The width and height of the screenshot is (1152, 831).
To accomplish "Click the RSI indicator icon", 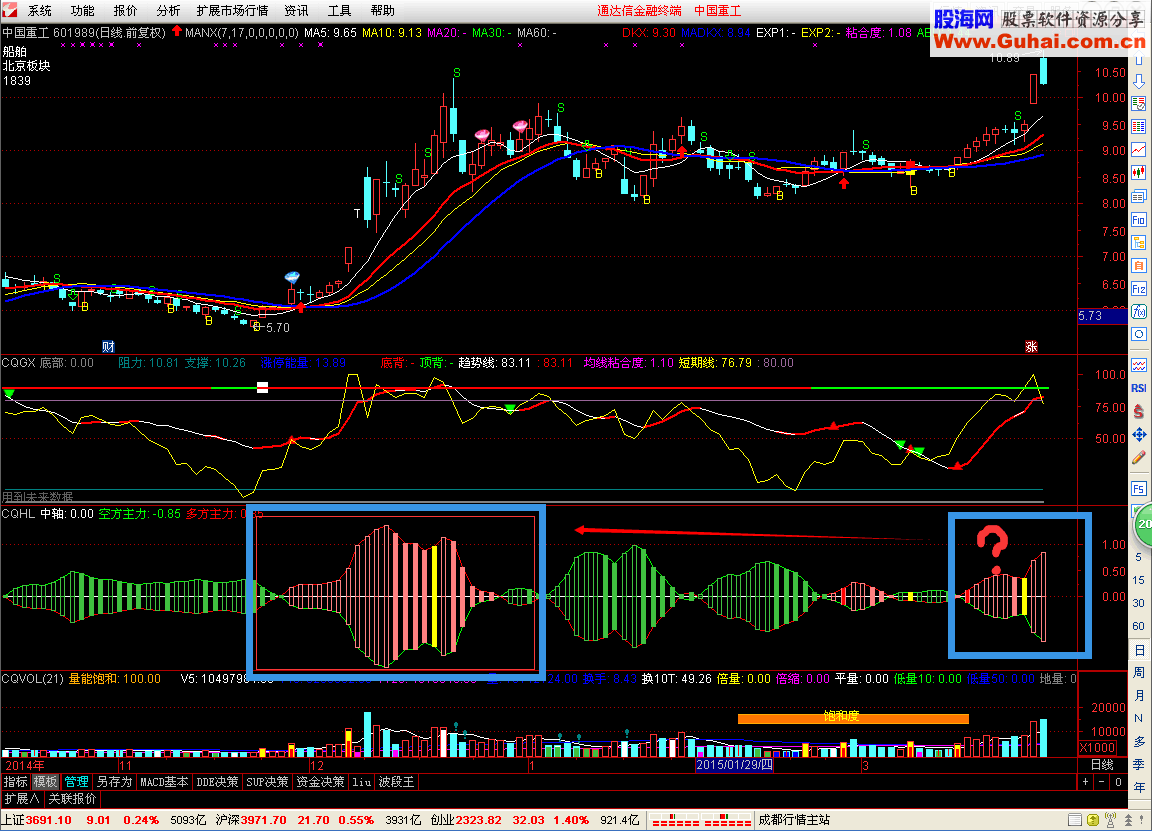I will pyautogui.click(x=1139, y=388).
